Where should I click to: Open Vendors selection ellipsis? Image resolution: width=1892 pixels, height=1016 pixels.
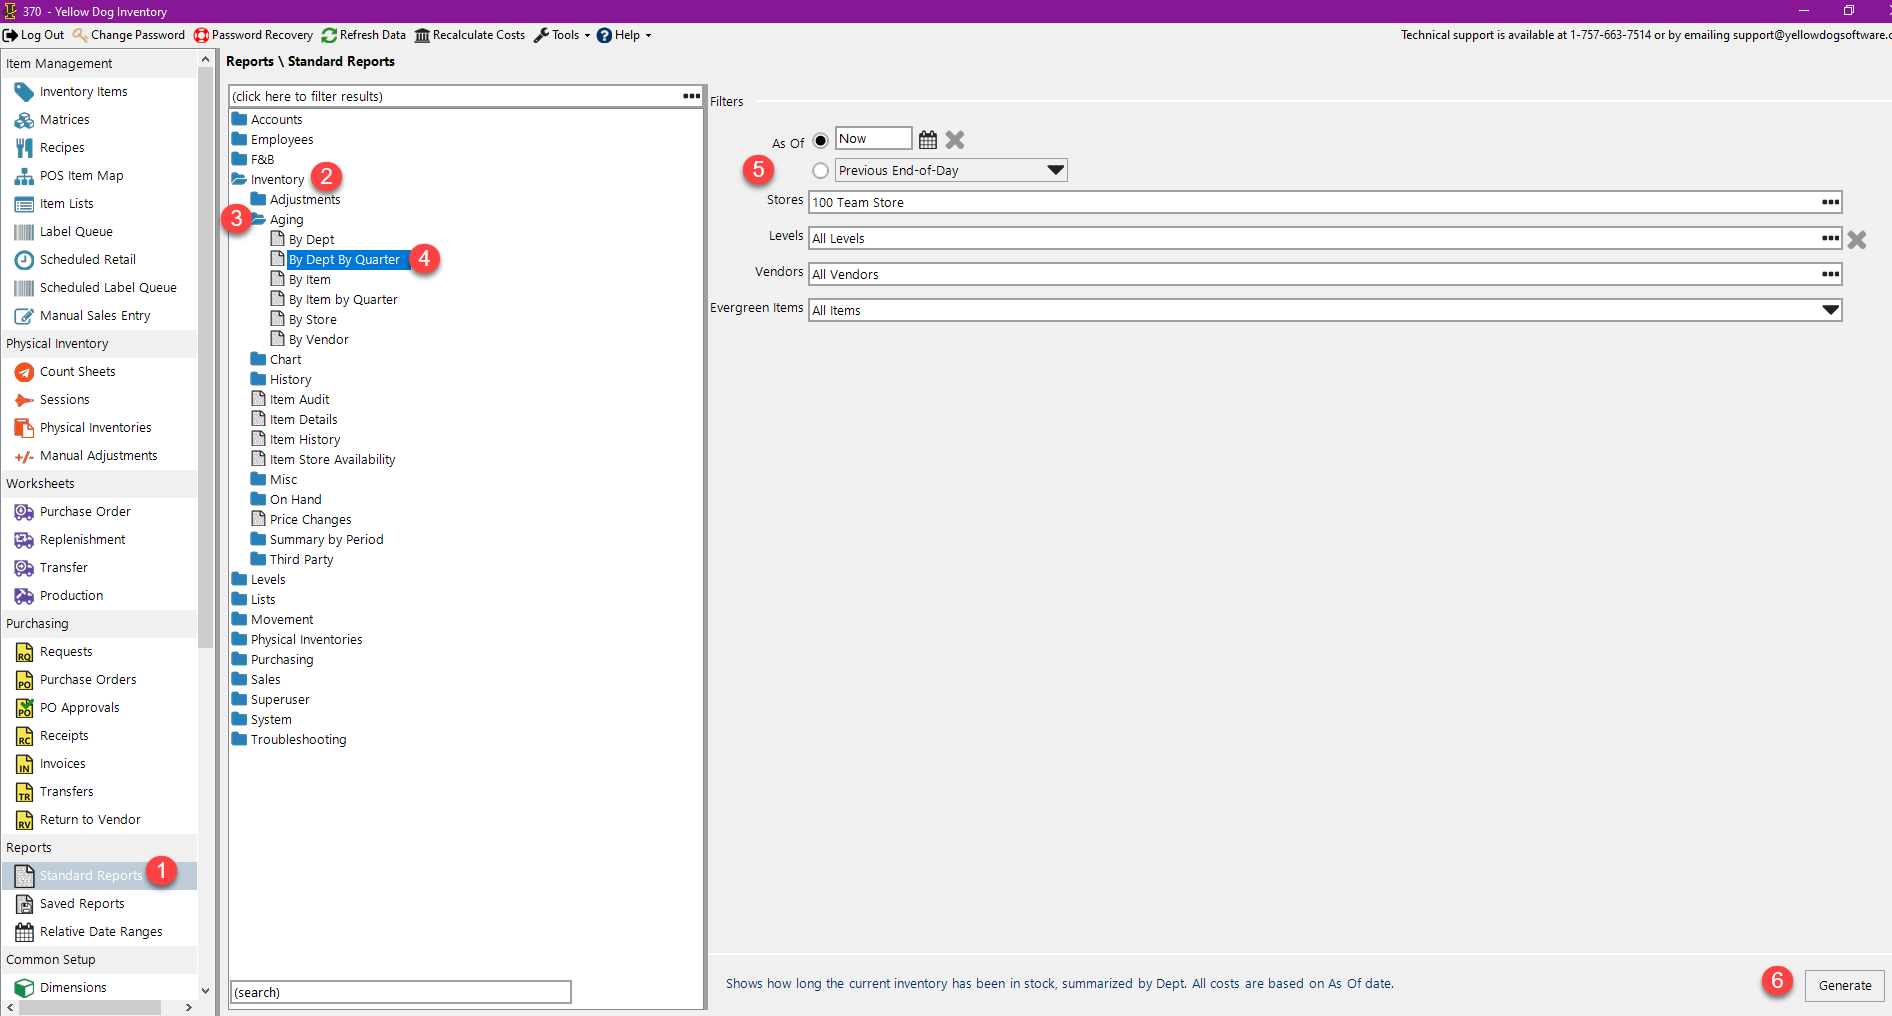pyautogui.click(x=1830, y=274)
